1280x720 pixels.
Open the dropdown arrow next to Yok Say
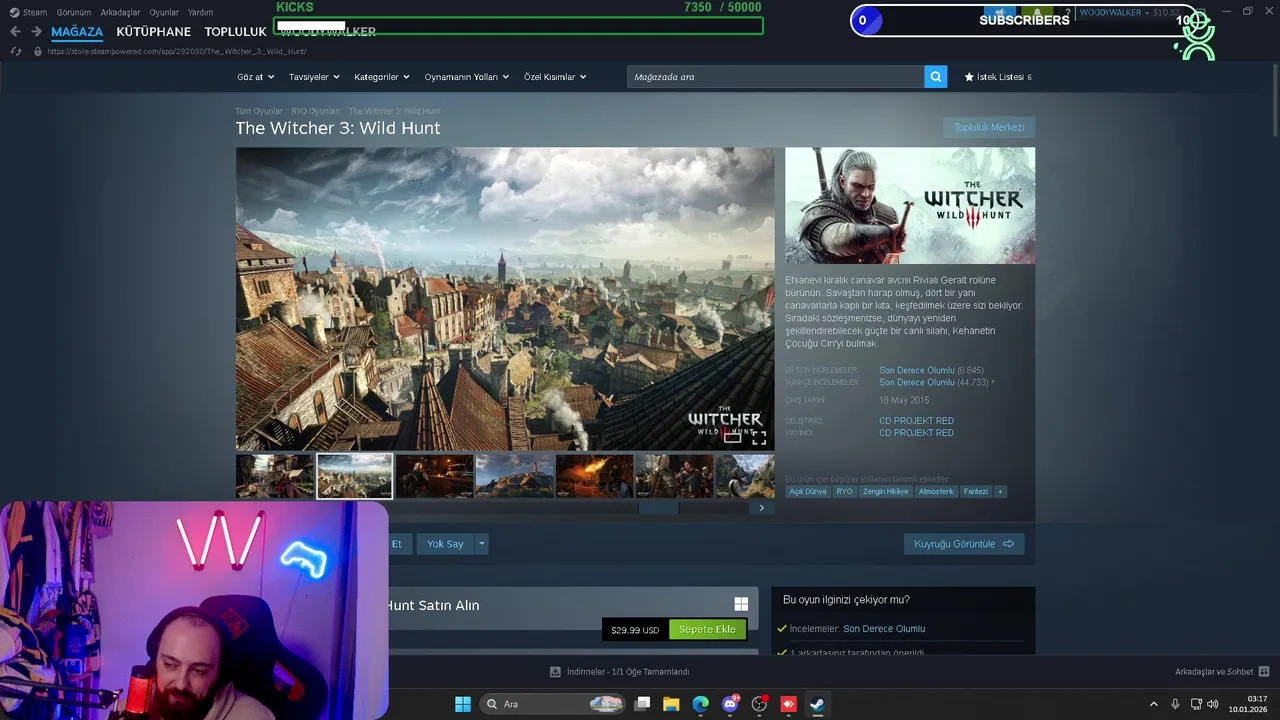click(481, 544)
